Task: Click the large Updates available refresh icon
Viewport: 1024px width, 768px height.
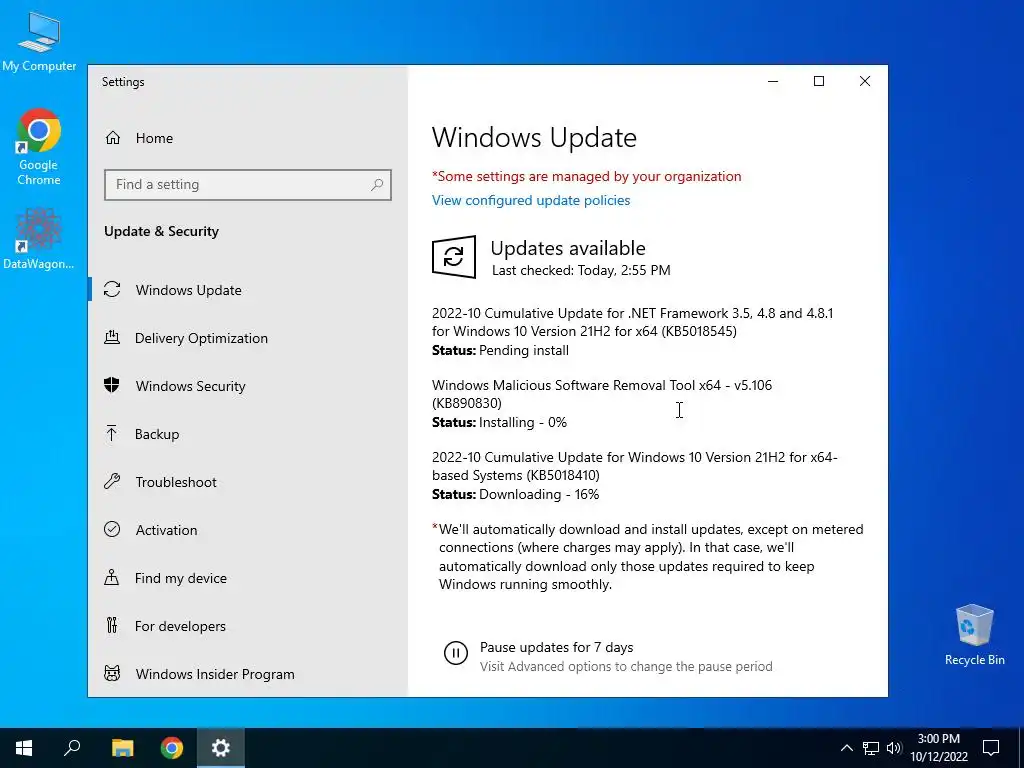Action: click(454, 257)
